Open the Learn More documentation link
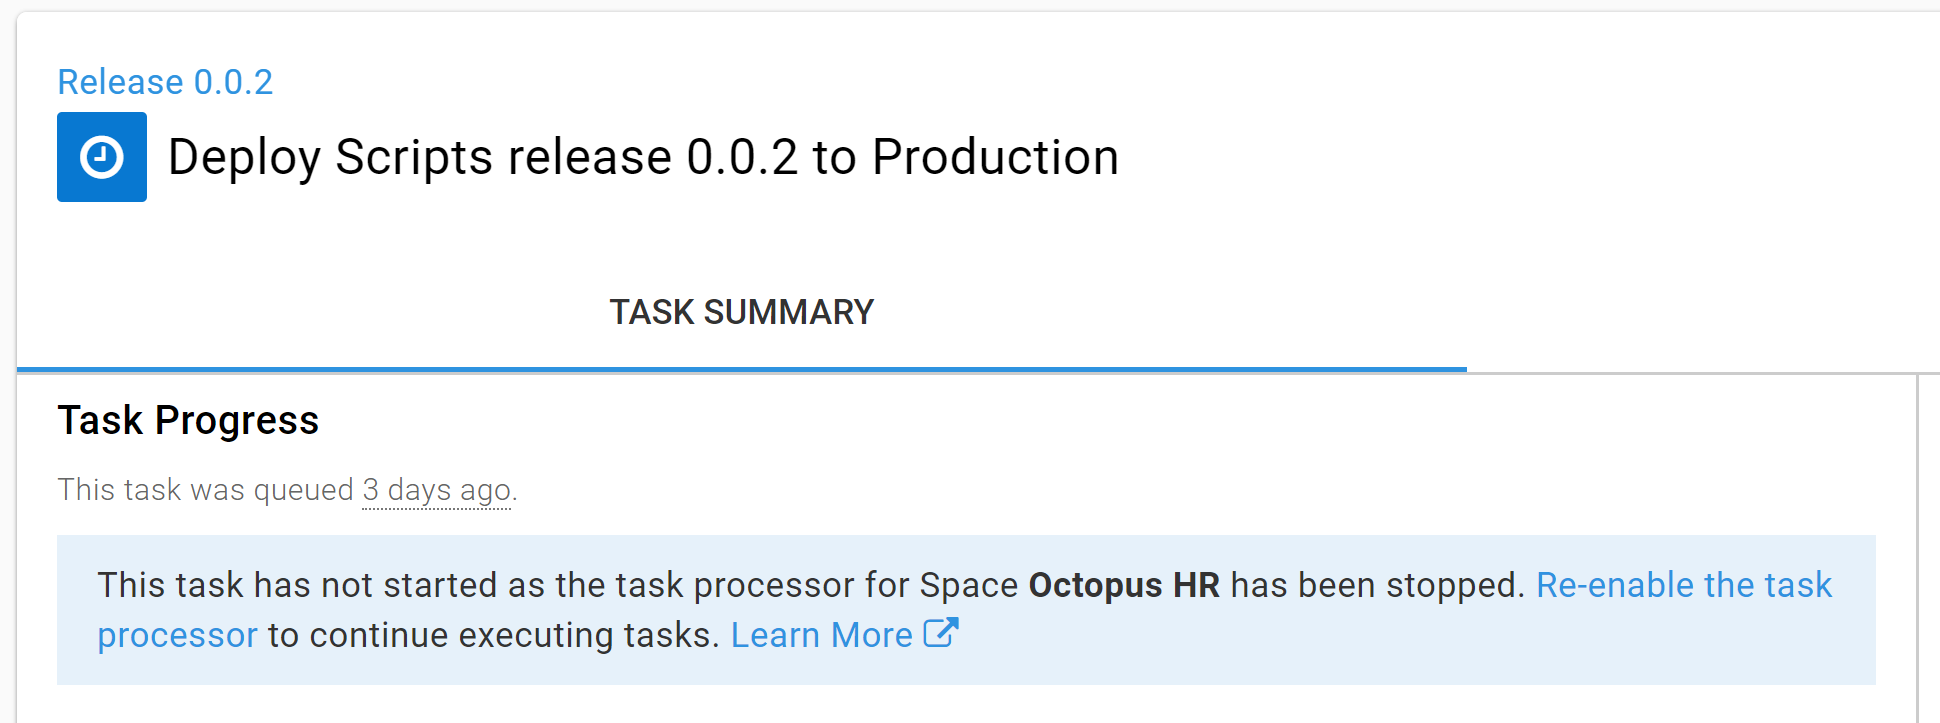 coord(820,634)
